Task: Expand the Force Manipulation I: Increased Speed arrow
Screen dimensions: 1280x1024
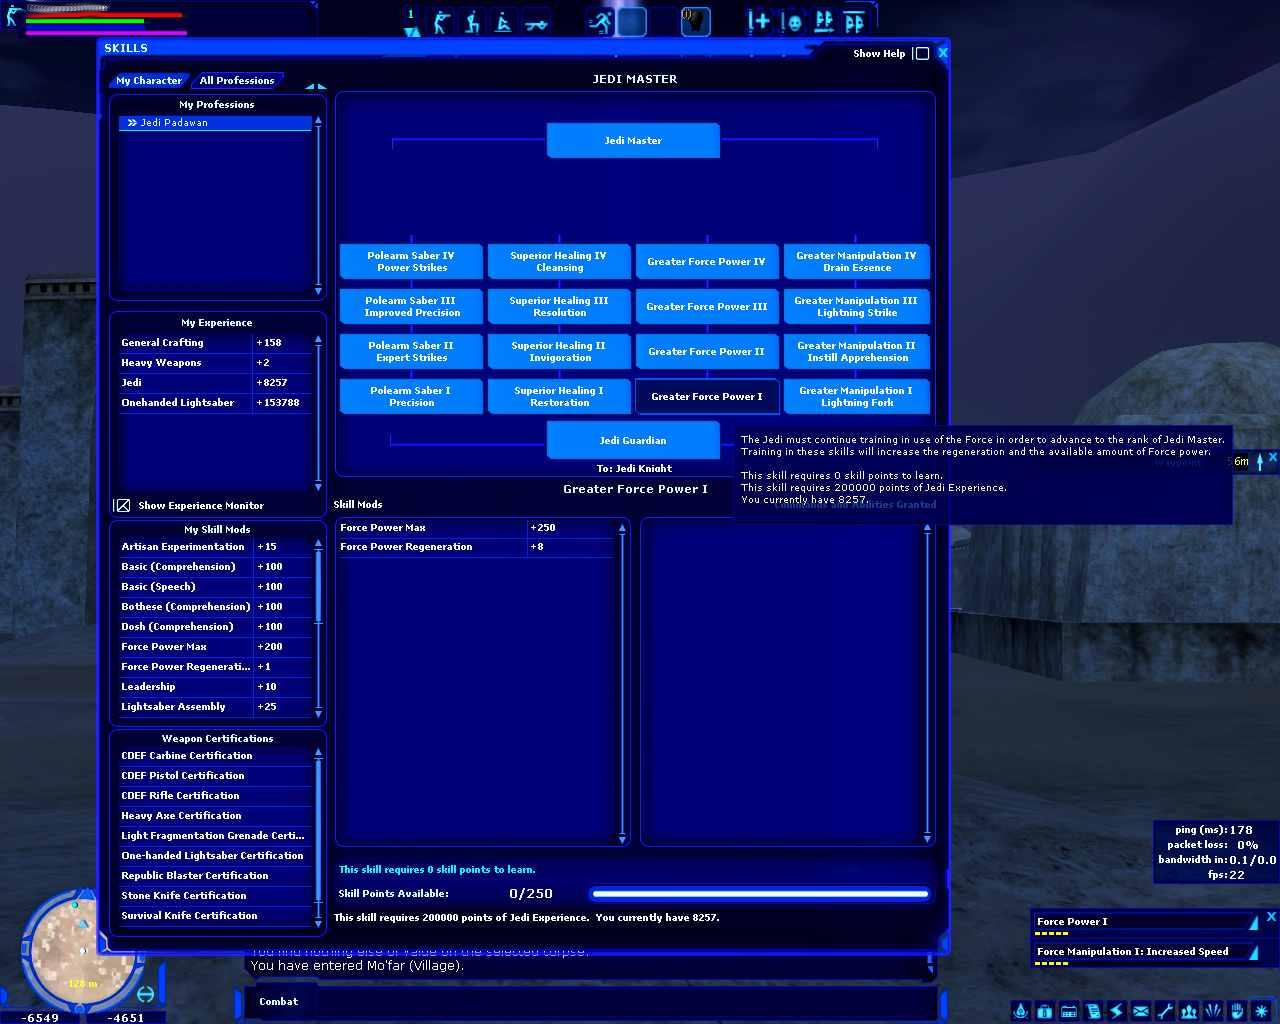Action: pyautogui.click(x=1253, y=952)
